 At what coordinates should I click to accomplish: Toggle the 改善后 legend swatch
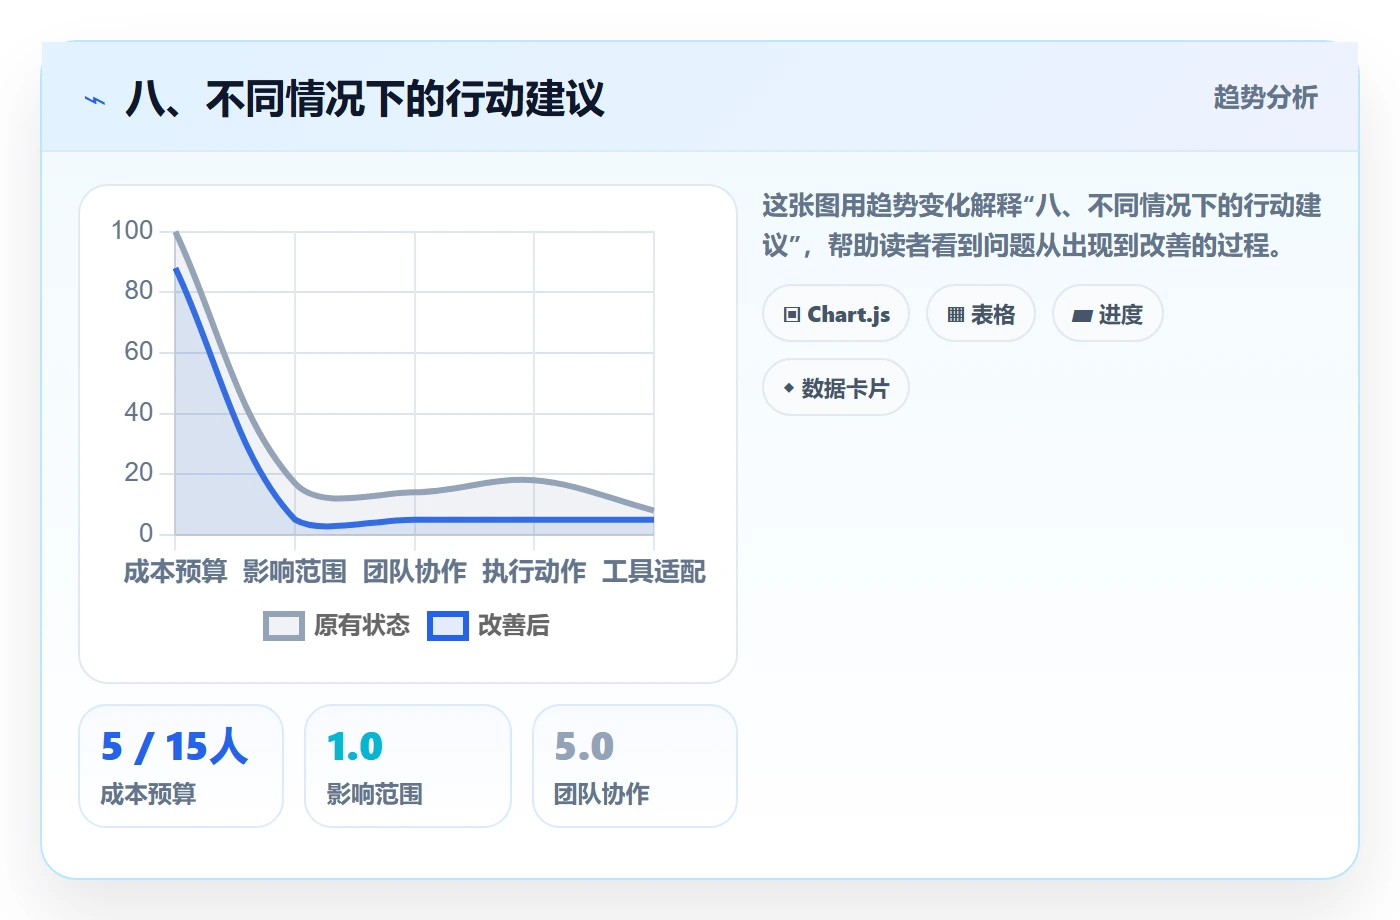point(448,626)
